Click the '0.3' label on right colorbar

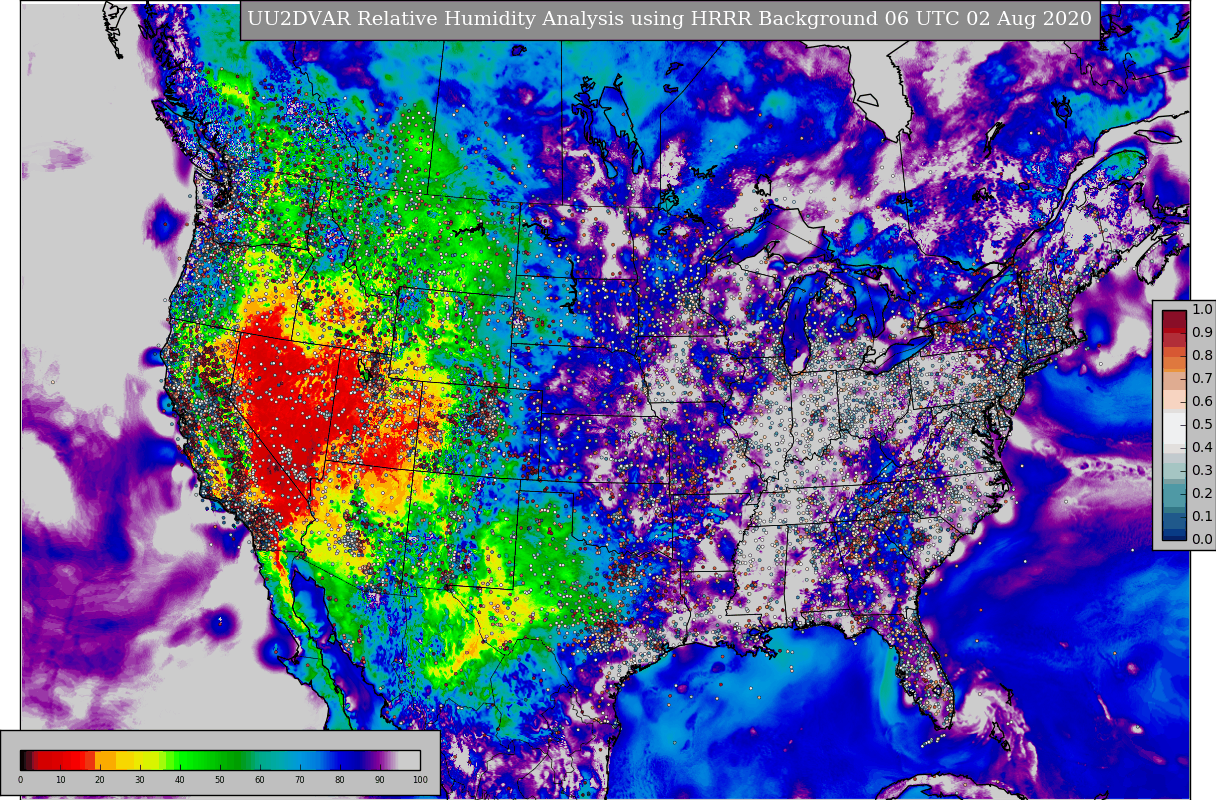(1202, 470)
